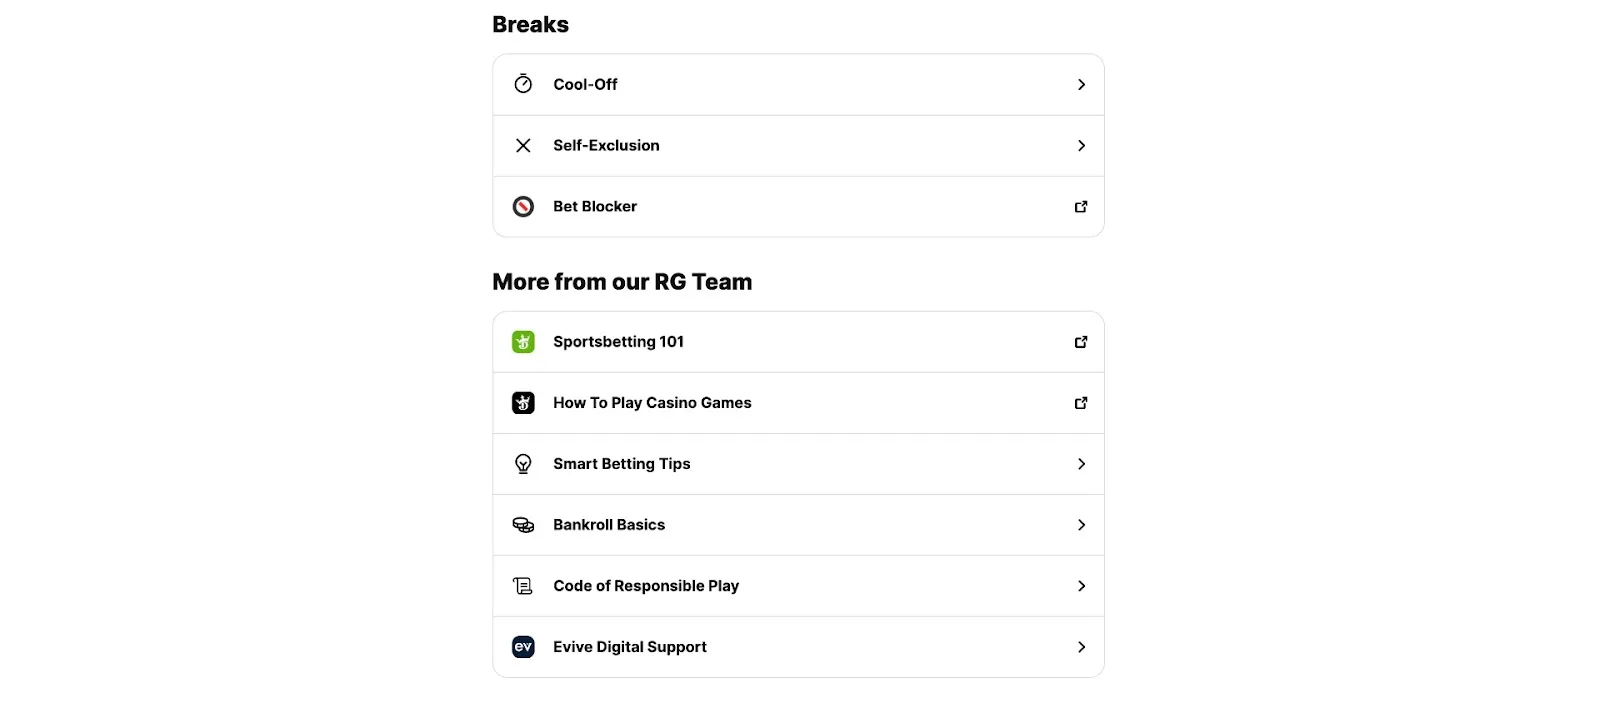This screenshot has height=708, width=1600.
Task: Open external link arrow for Casino Games
Action: click(x=1081, y=403)
